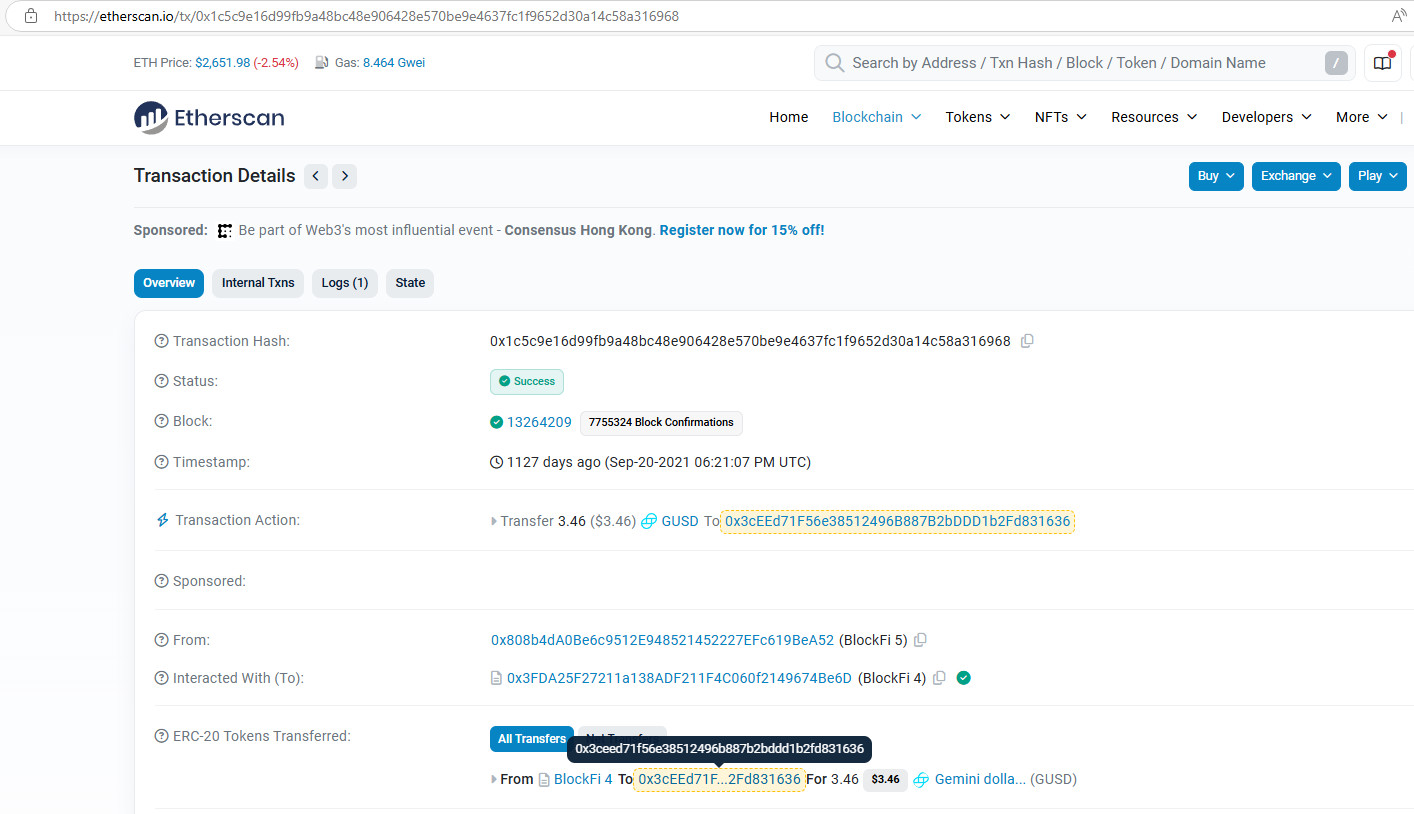Click the ETH price $2,651.98 link

pyautogui.click(x=223, y=62)
